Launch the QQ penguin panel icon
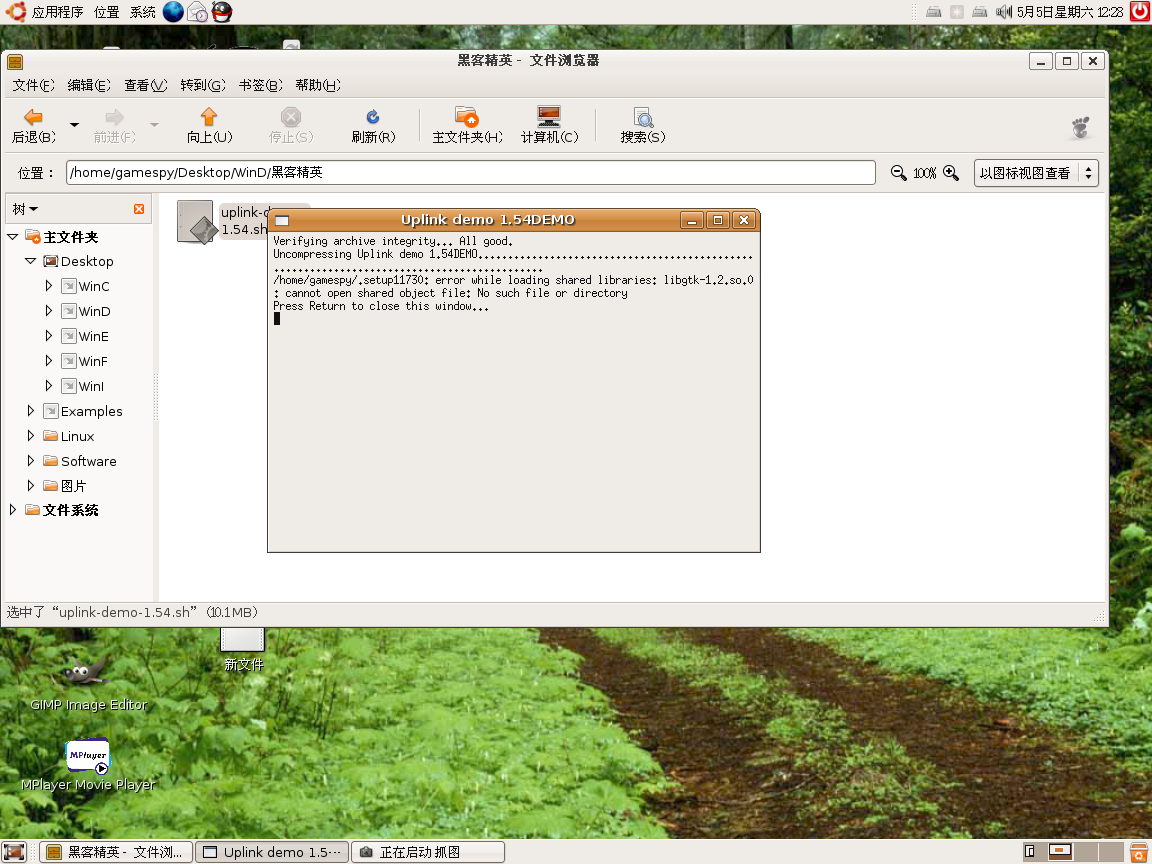Image resolution: width=1152 pixels, height=864 pixels. [x=222, y=12]
